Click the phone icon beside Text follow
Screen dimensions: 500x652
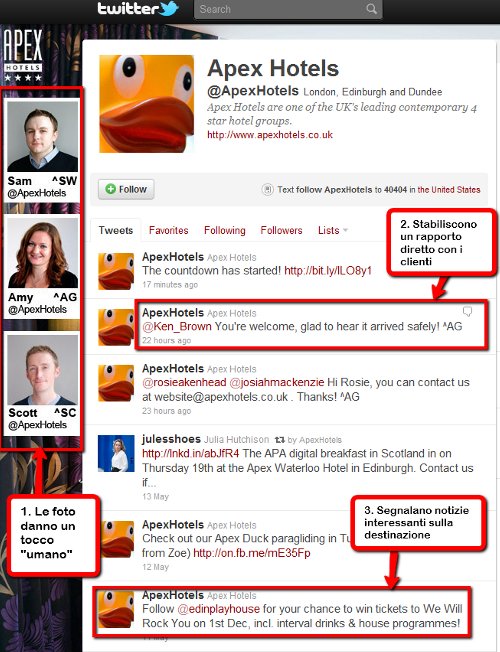coord(267,190)
